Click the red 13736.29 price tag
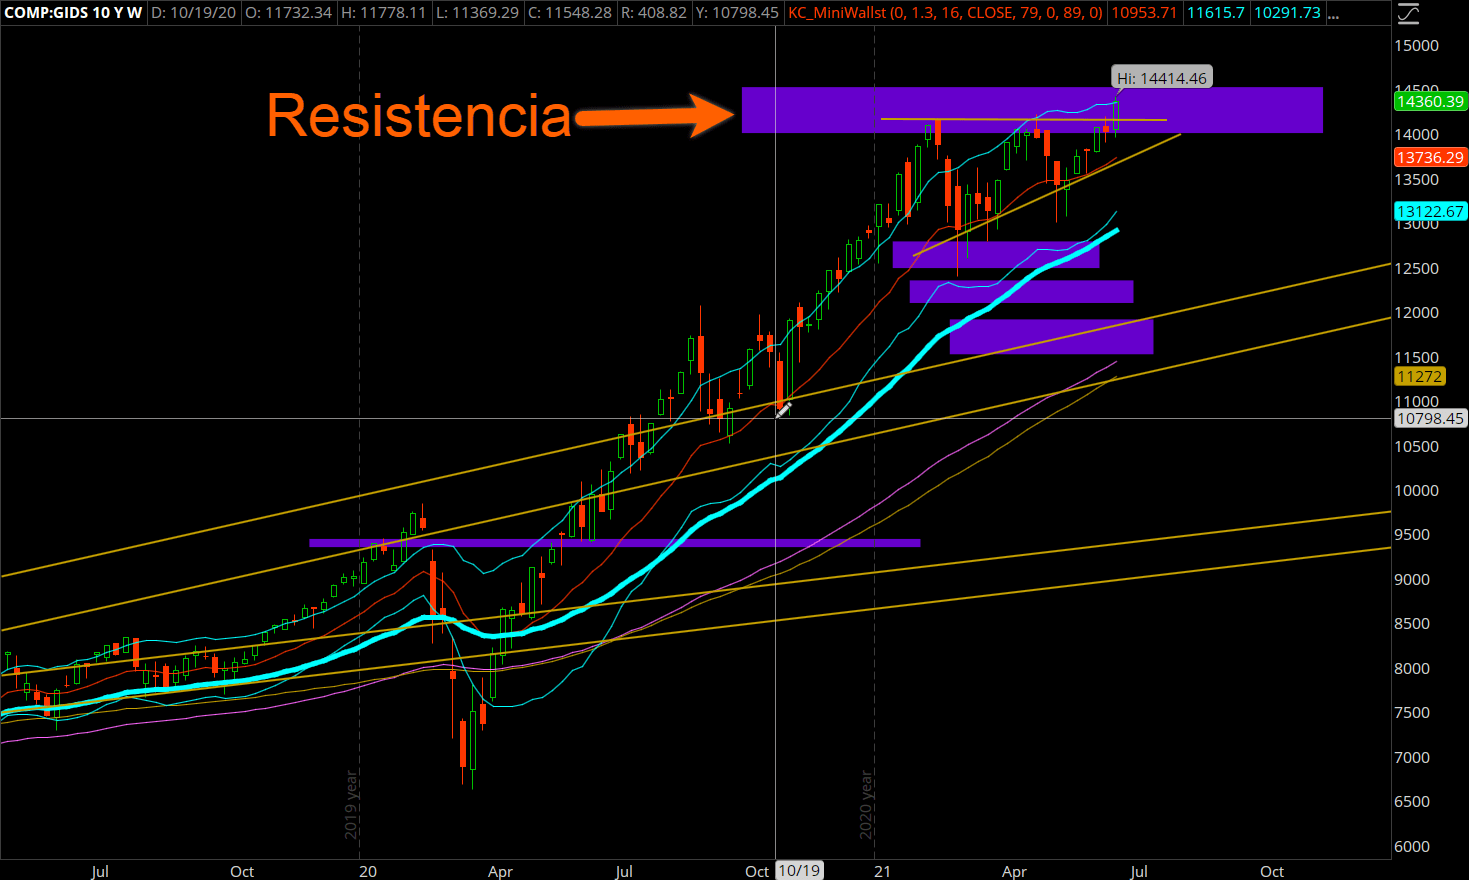 pos(1428,157)
